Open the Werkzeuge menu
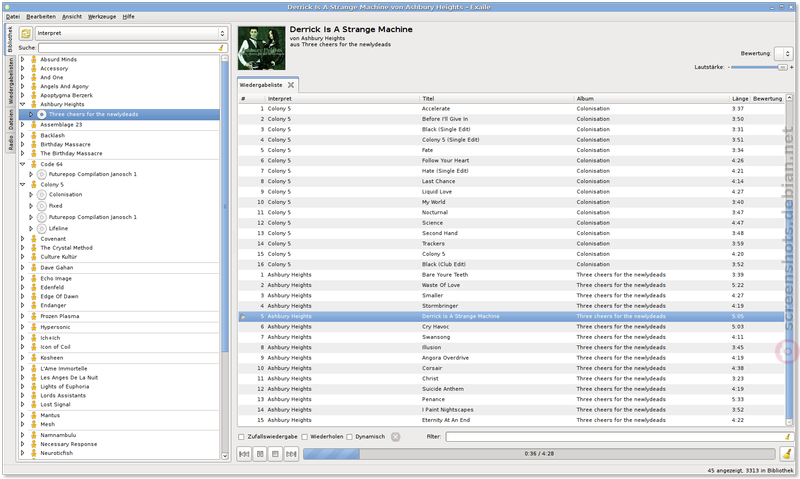 (102, 17)
